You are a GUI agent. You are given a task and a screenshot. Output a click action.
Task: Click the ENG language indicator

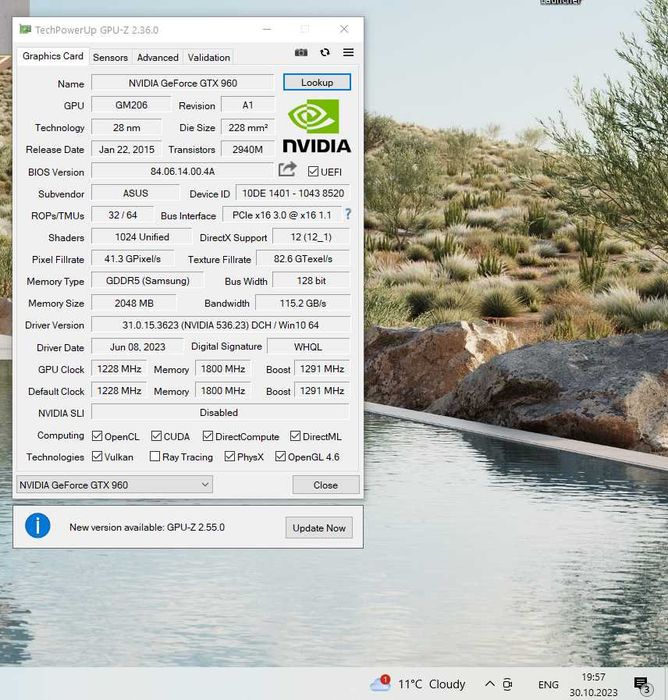point(548,684)
